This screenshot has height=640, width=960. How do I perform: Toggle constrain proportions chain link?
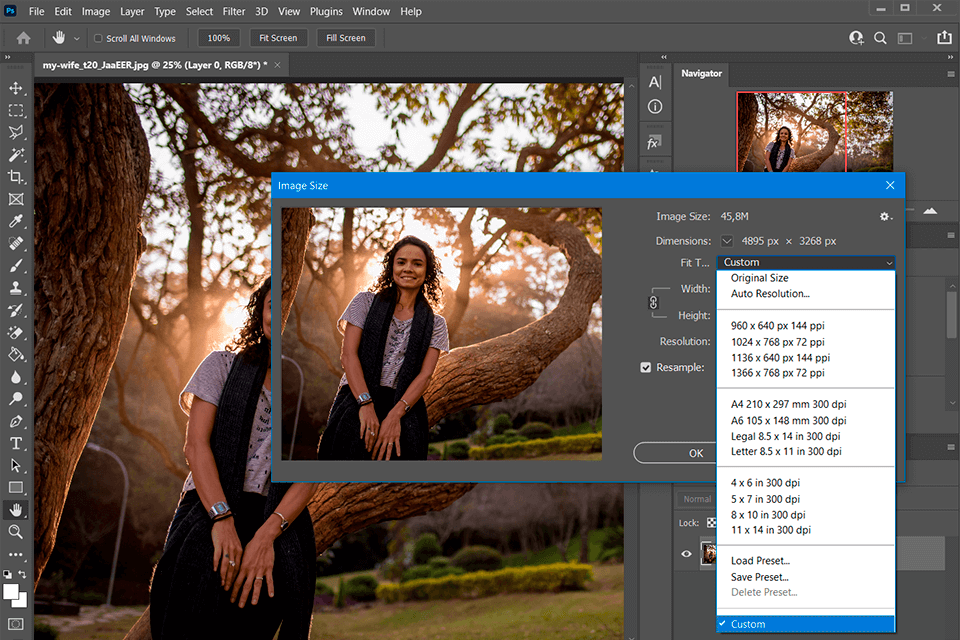click(x=653, y=303)
